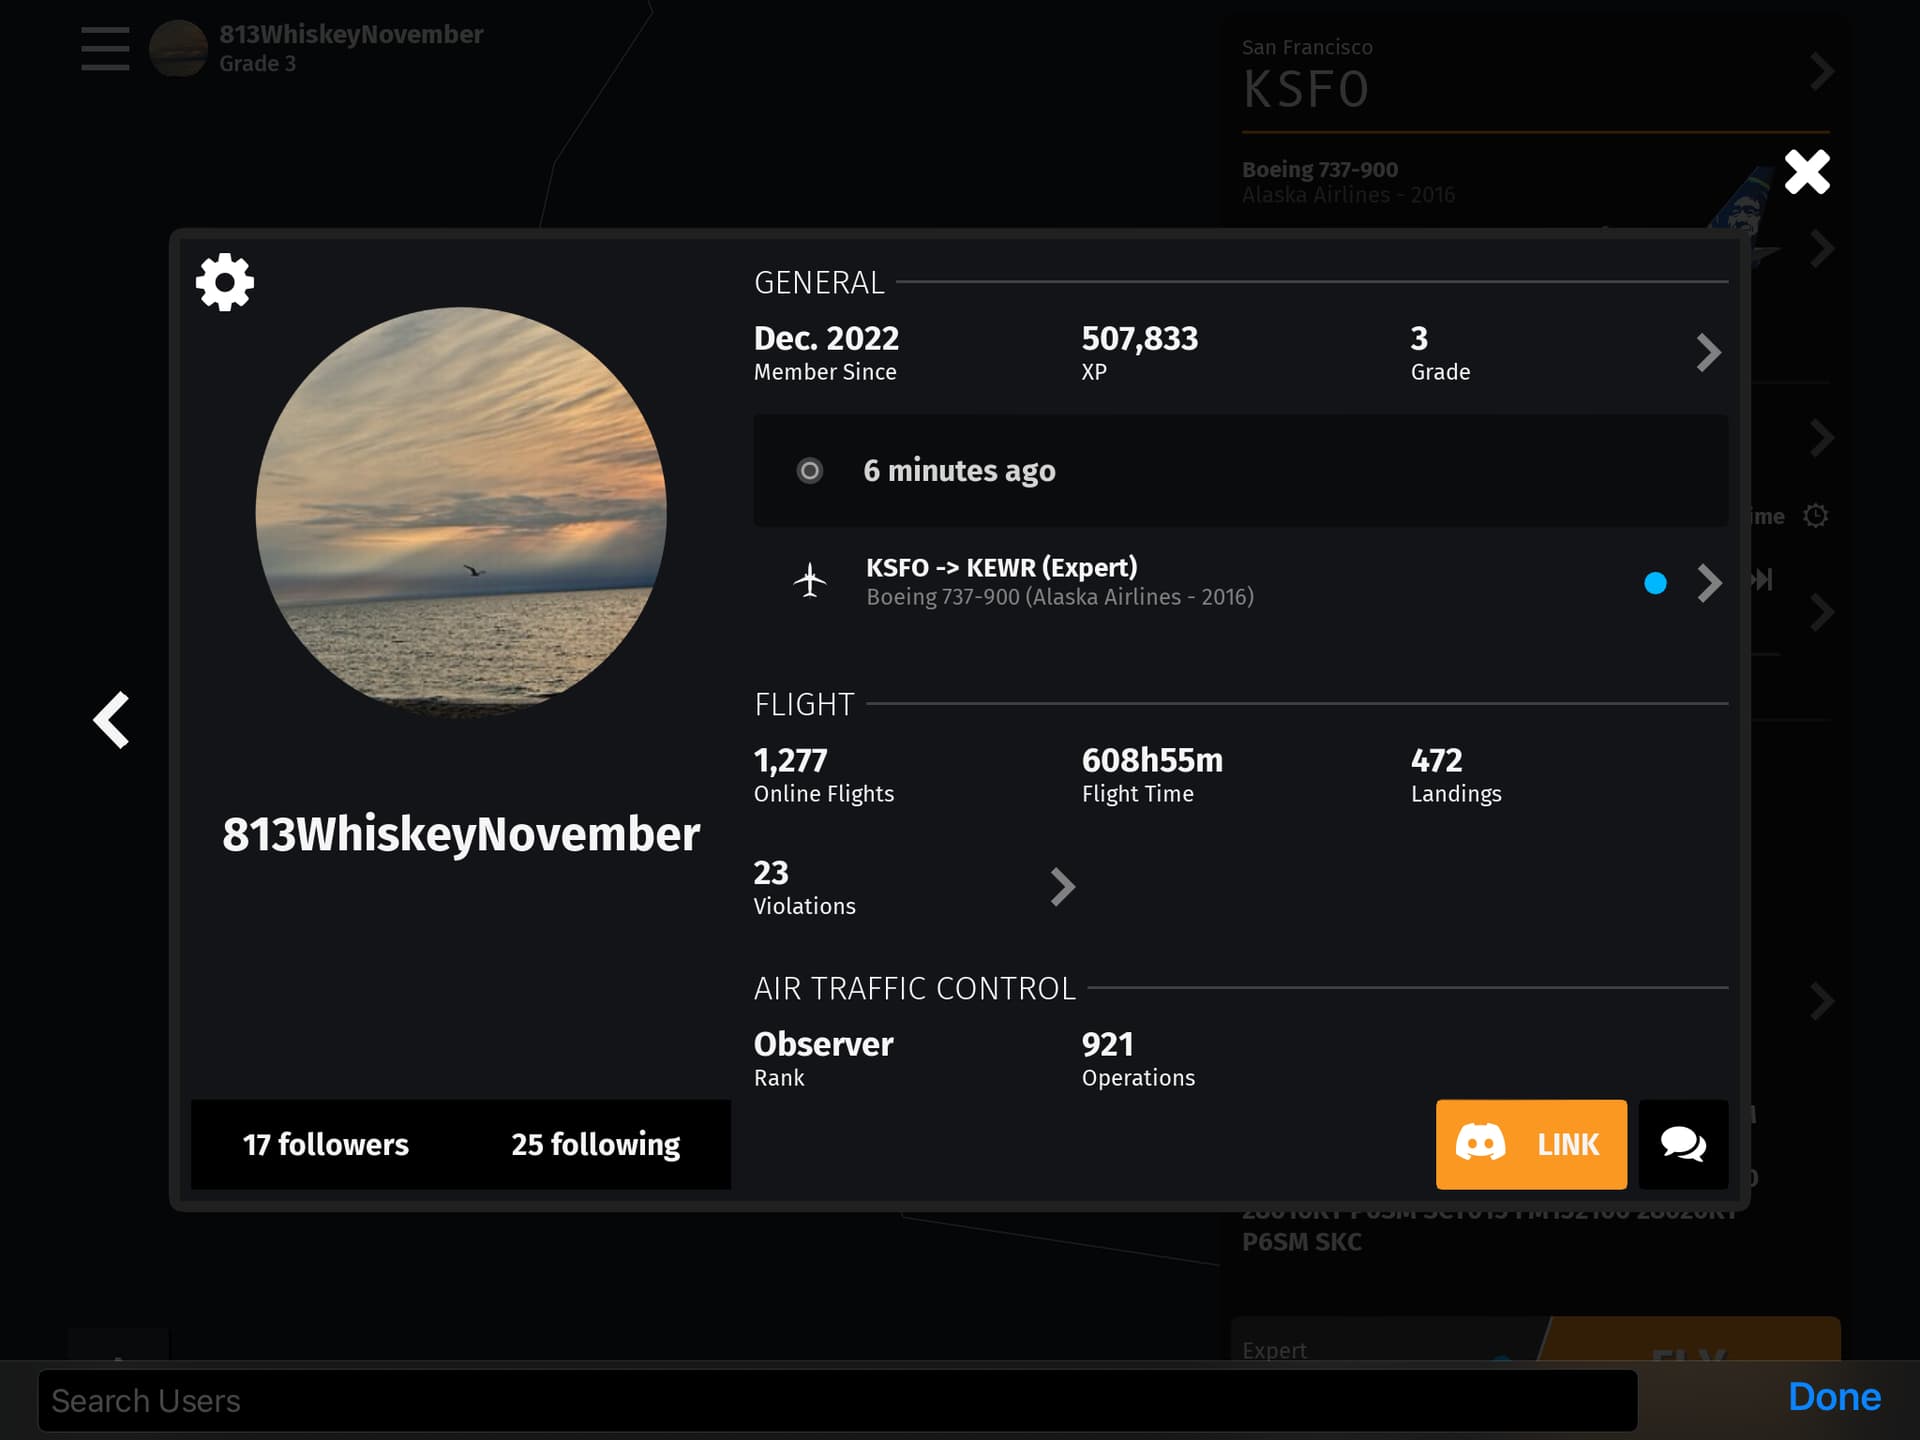Expand the Grade details chevron
This screenshot has width=1920, height=1440.
(x=1709, y=352)
